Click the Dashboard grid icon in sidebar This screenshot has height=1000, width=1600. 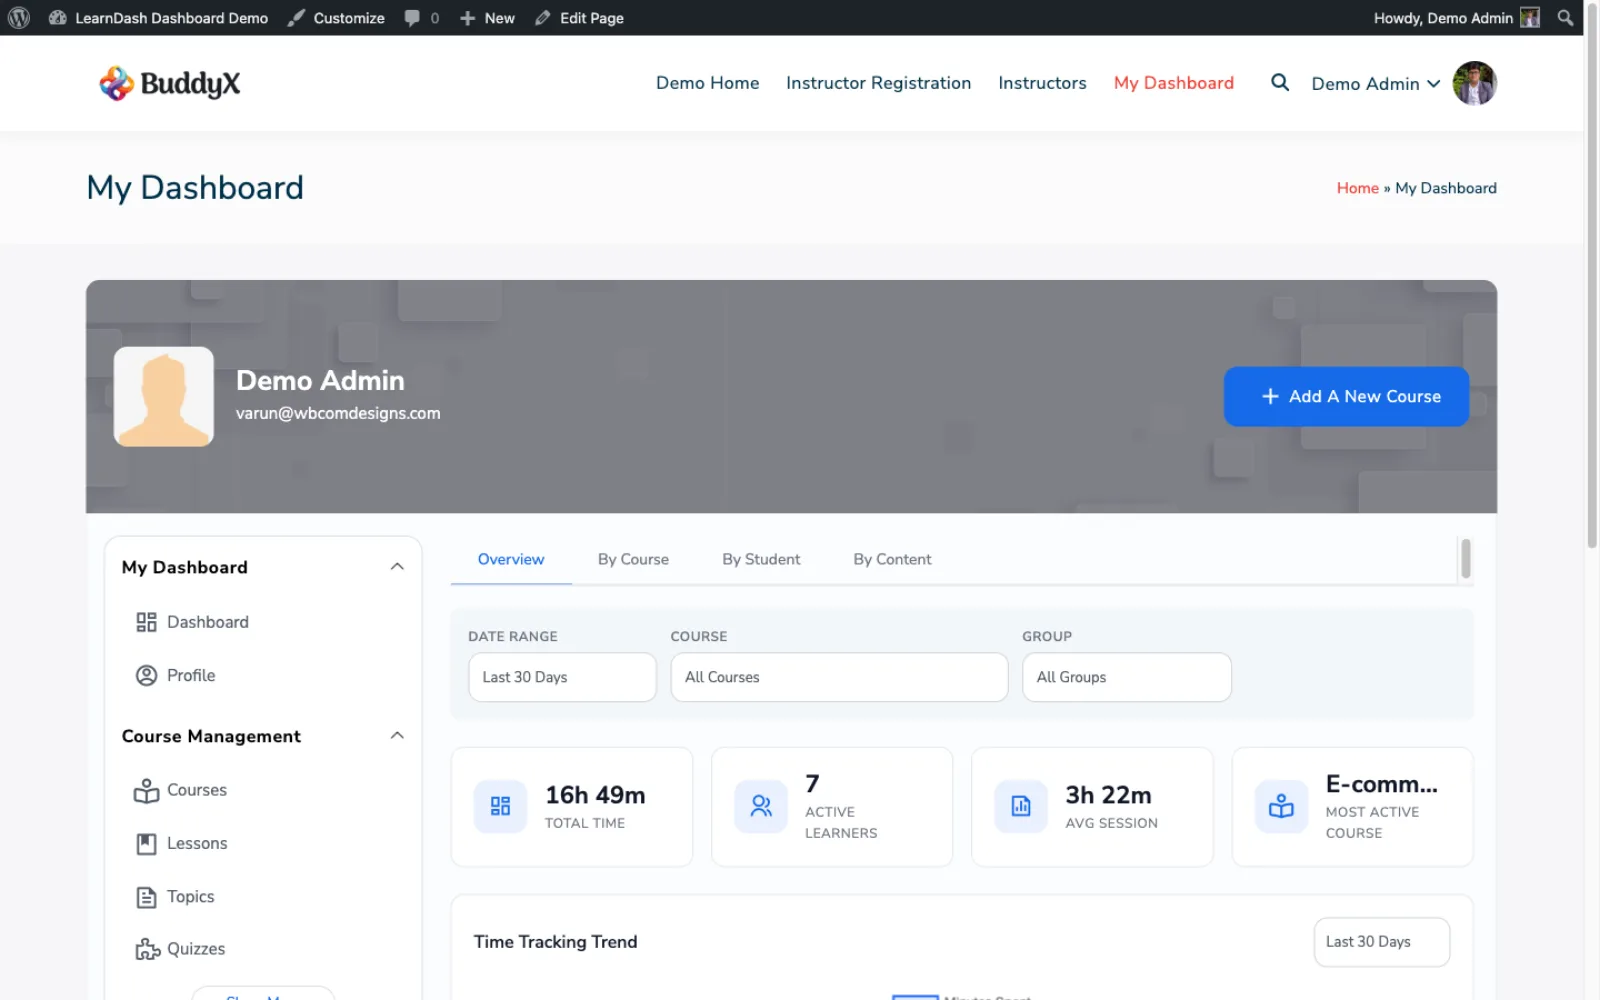coord(146,622)
